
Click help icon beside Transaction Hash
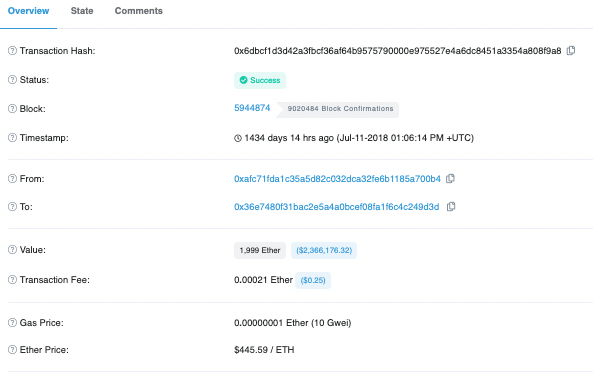[12, 51]
